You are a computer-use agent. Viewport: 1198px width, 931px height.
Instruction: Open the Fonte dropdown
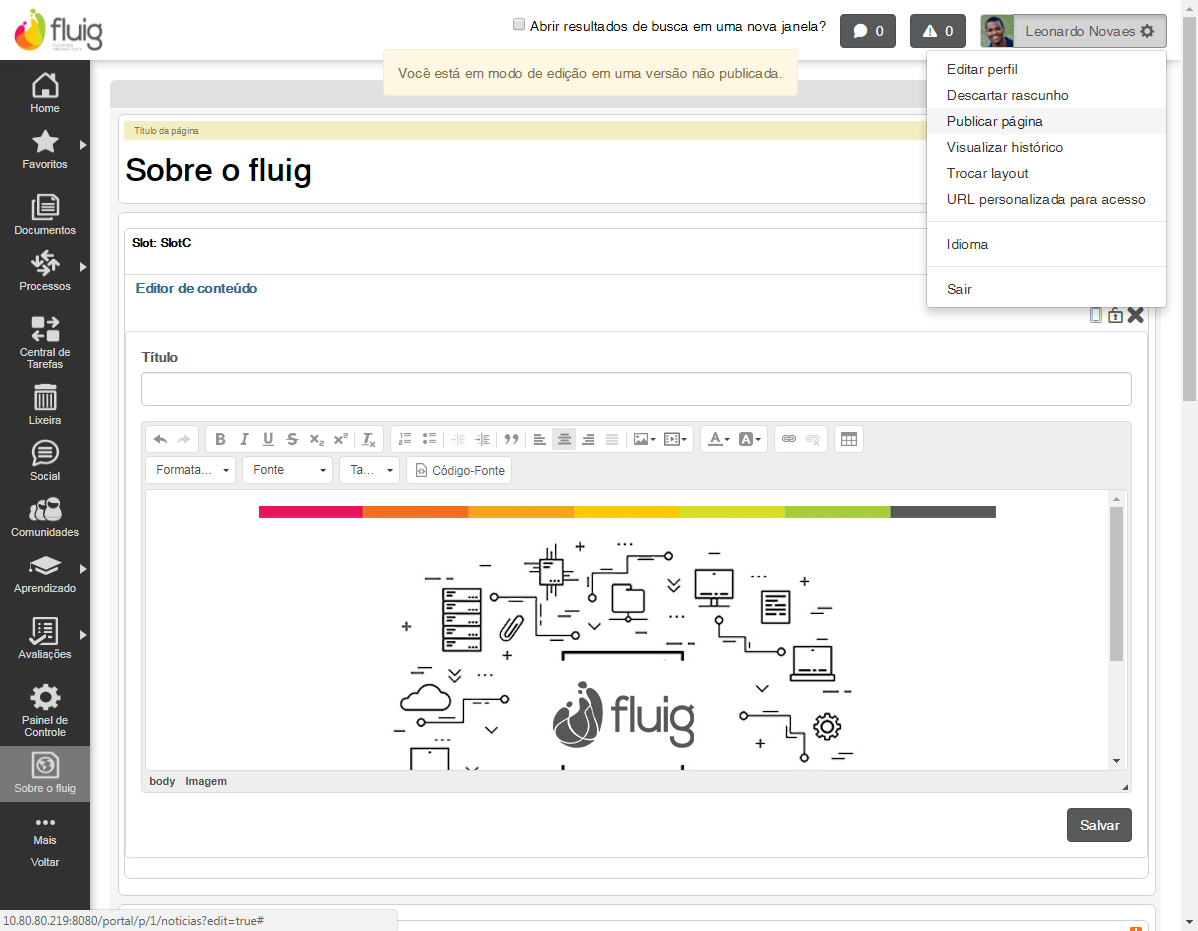tap(287, 470)
